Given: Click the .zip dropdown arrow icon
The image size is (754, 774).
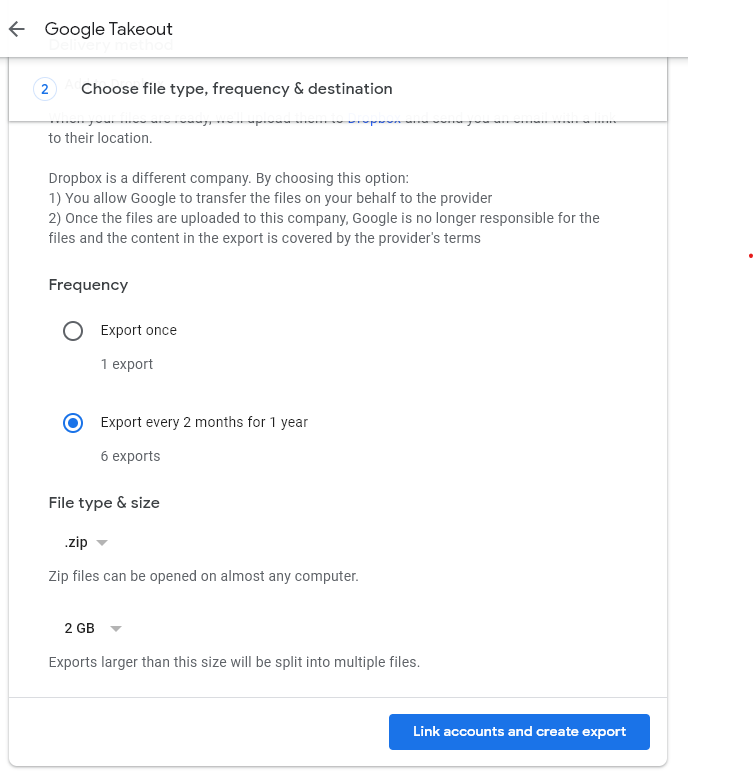Looking at the screenshot, I should click(102, 543).
